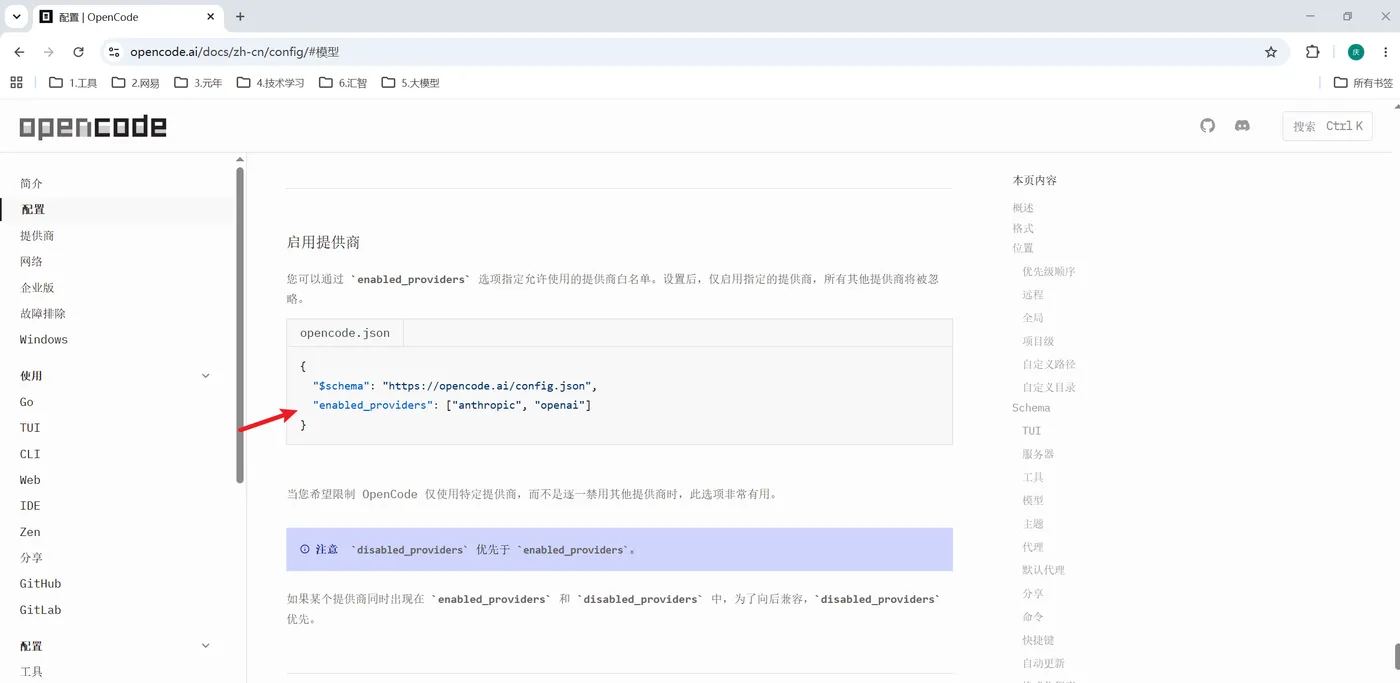
Task: Select the TUI sidebar entry
Action: pyautogui.click(x=30, y=428)
